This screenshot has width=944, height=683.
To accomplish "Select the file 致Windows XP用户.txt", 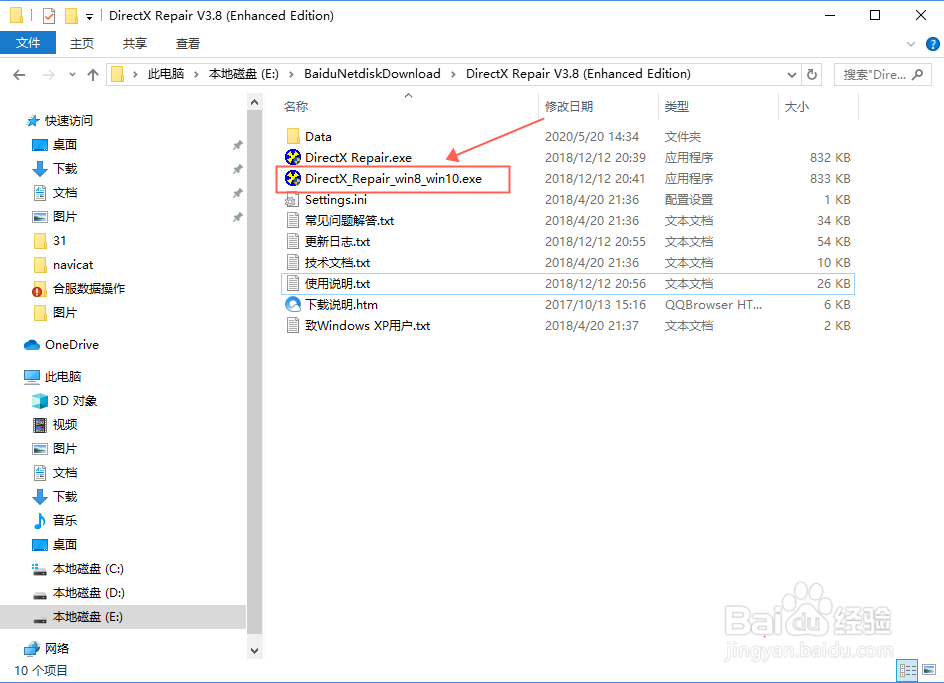I will tap(367, 326).
